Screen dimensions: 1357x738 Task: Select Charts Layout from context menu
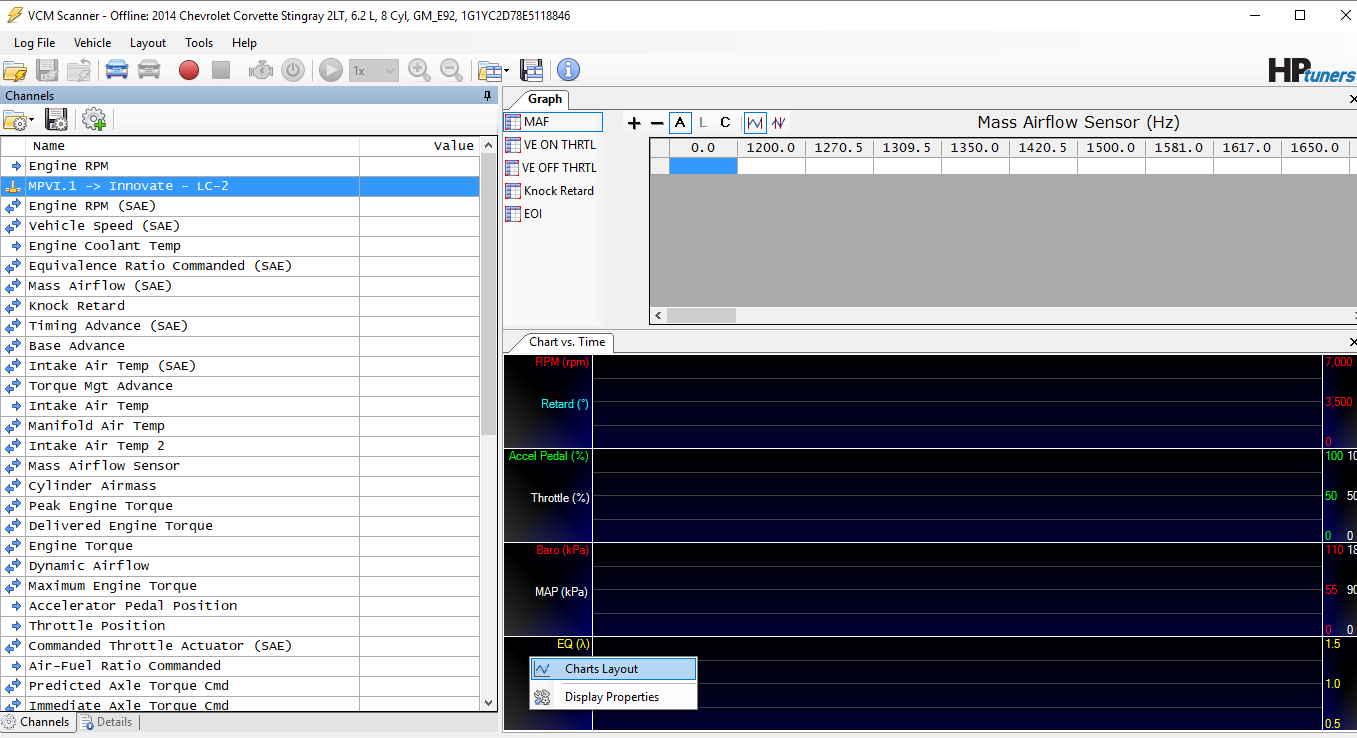(x=601, y=669)
